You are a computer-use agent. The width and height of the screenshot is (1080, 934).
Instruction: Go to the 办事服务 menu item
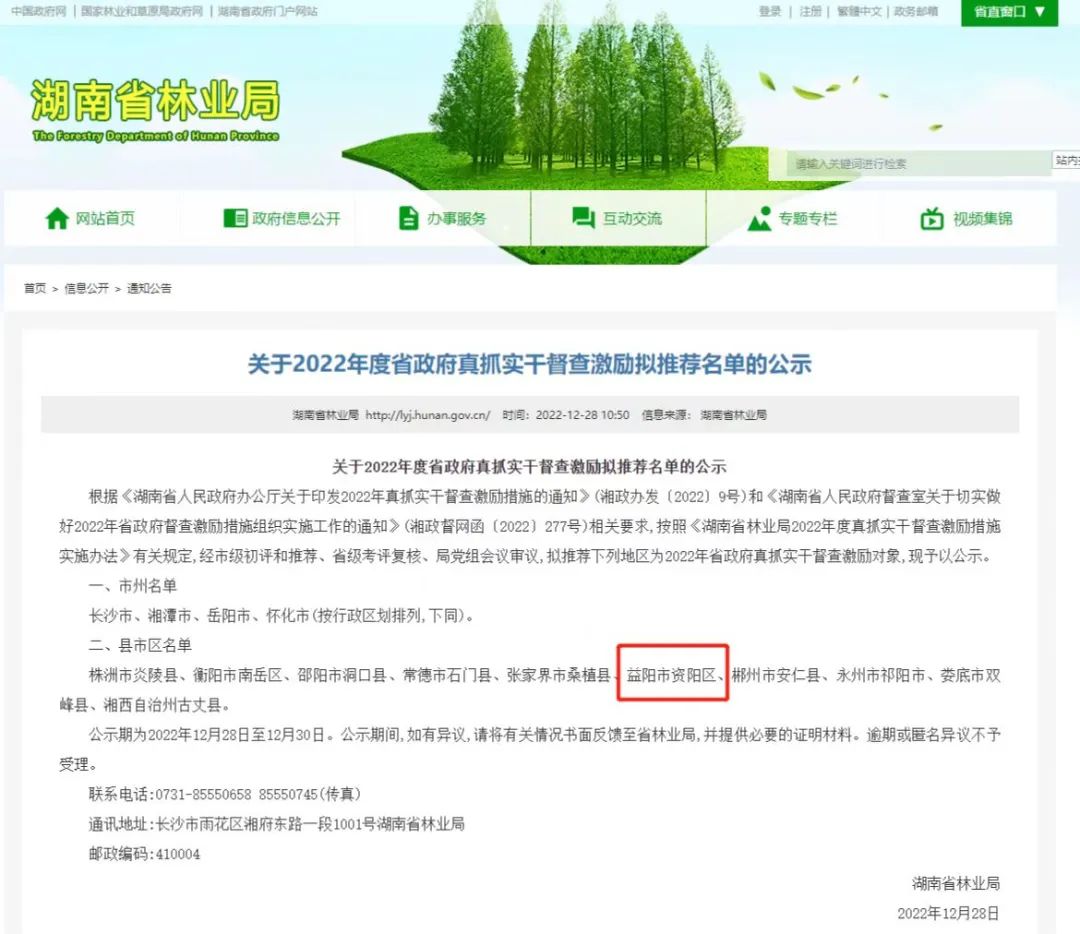point(457,219)
